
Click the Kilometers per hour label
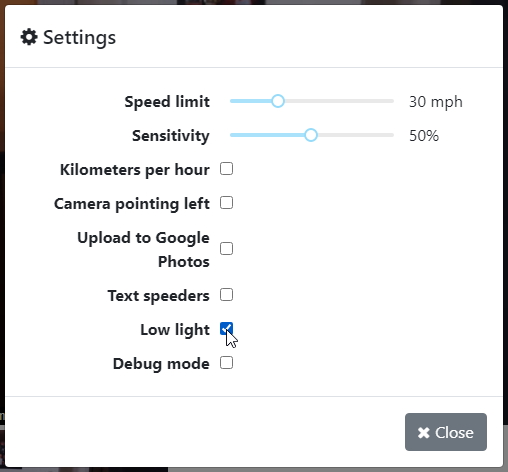(135, 170)
